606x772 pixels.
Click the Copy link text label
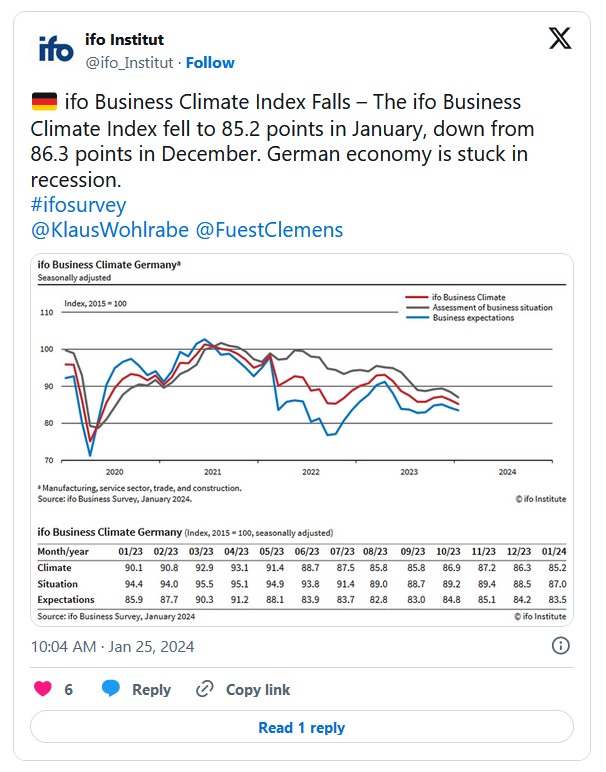(x=258, y=690)
